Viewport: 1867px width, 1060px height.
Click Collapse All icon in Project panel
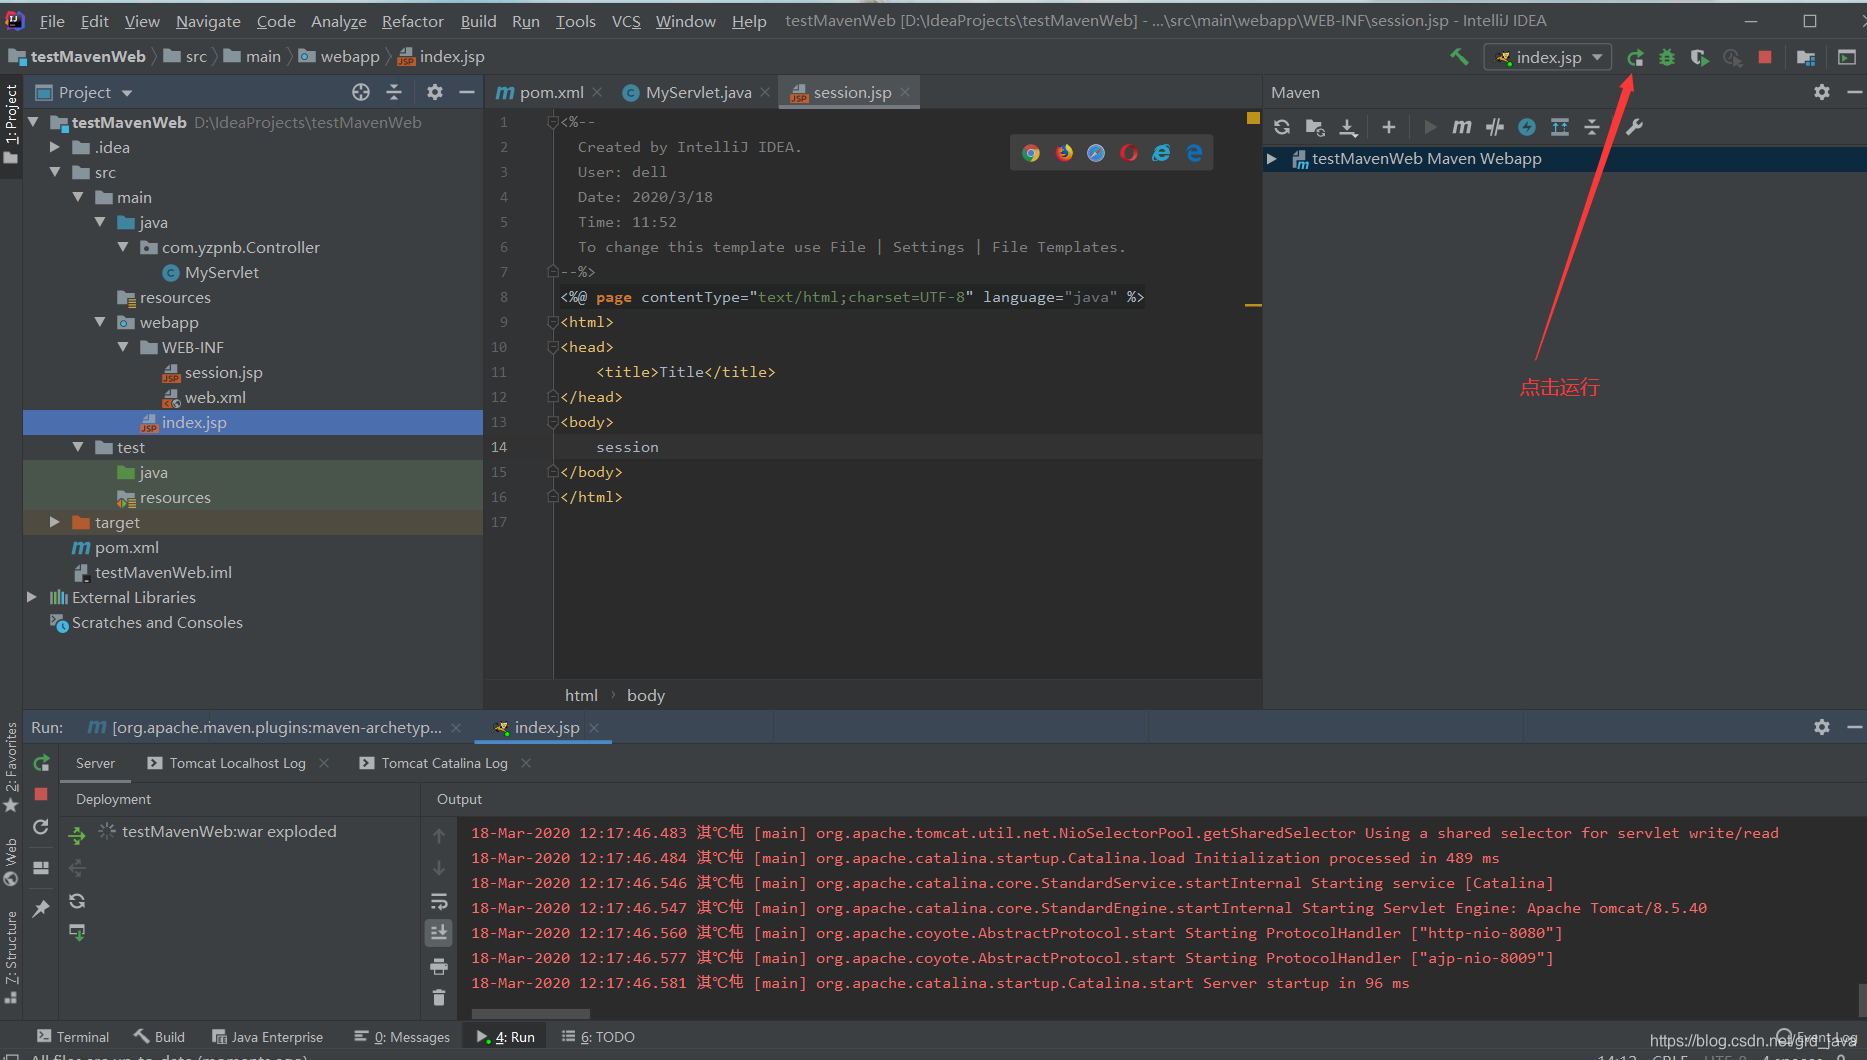pyautogui.click(x=394, y=92)
